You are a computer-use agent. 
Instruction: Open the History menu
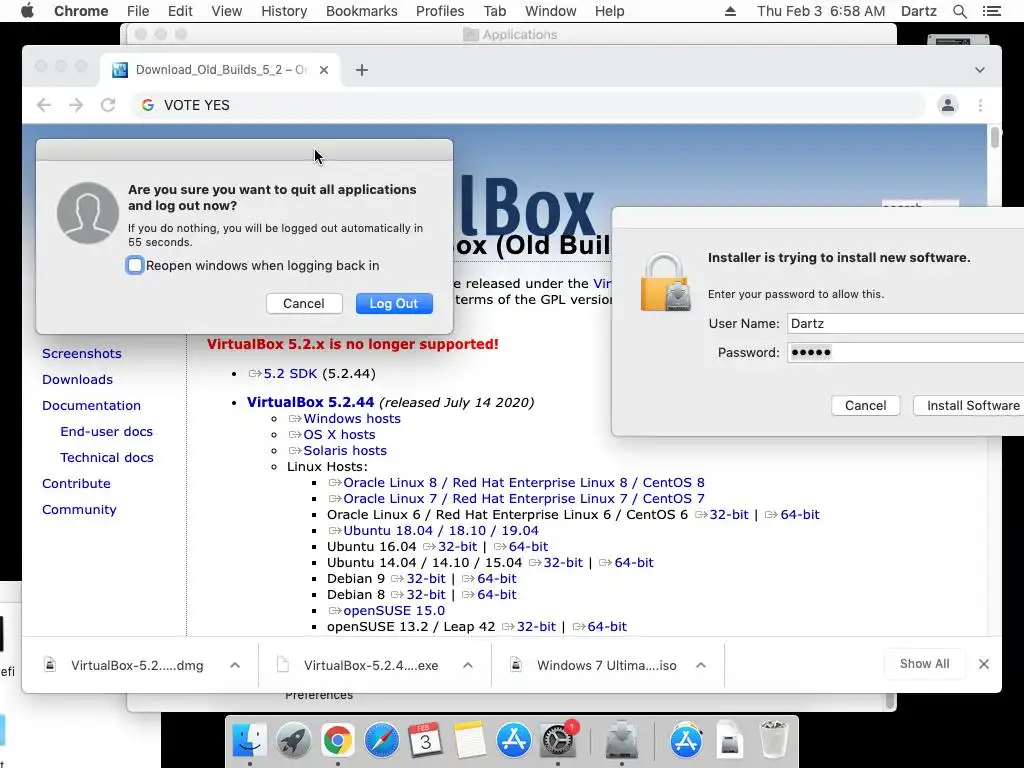coord(284,11)
